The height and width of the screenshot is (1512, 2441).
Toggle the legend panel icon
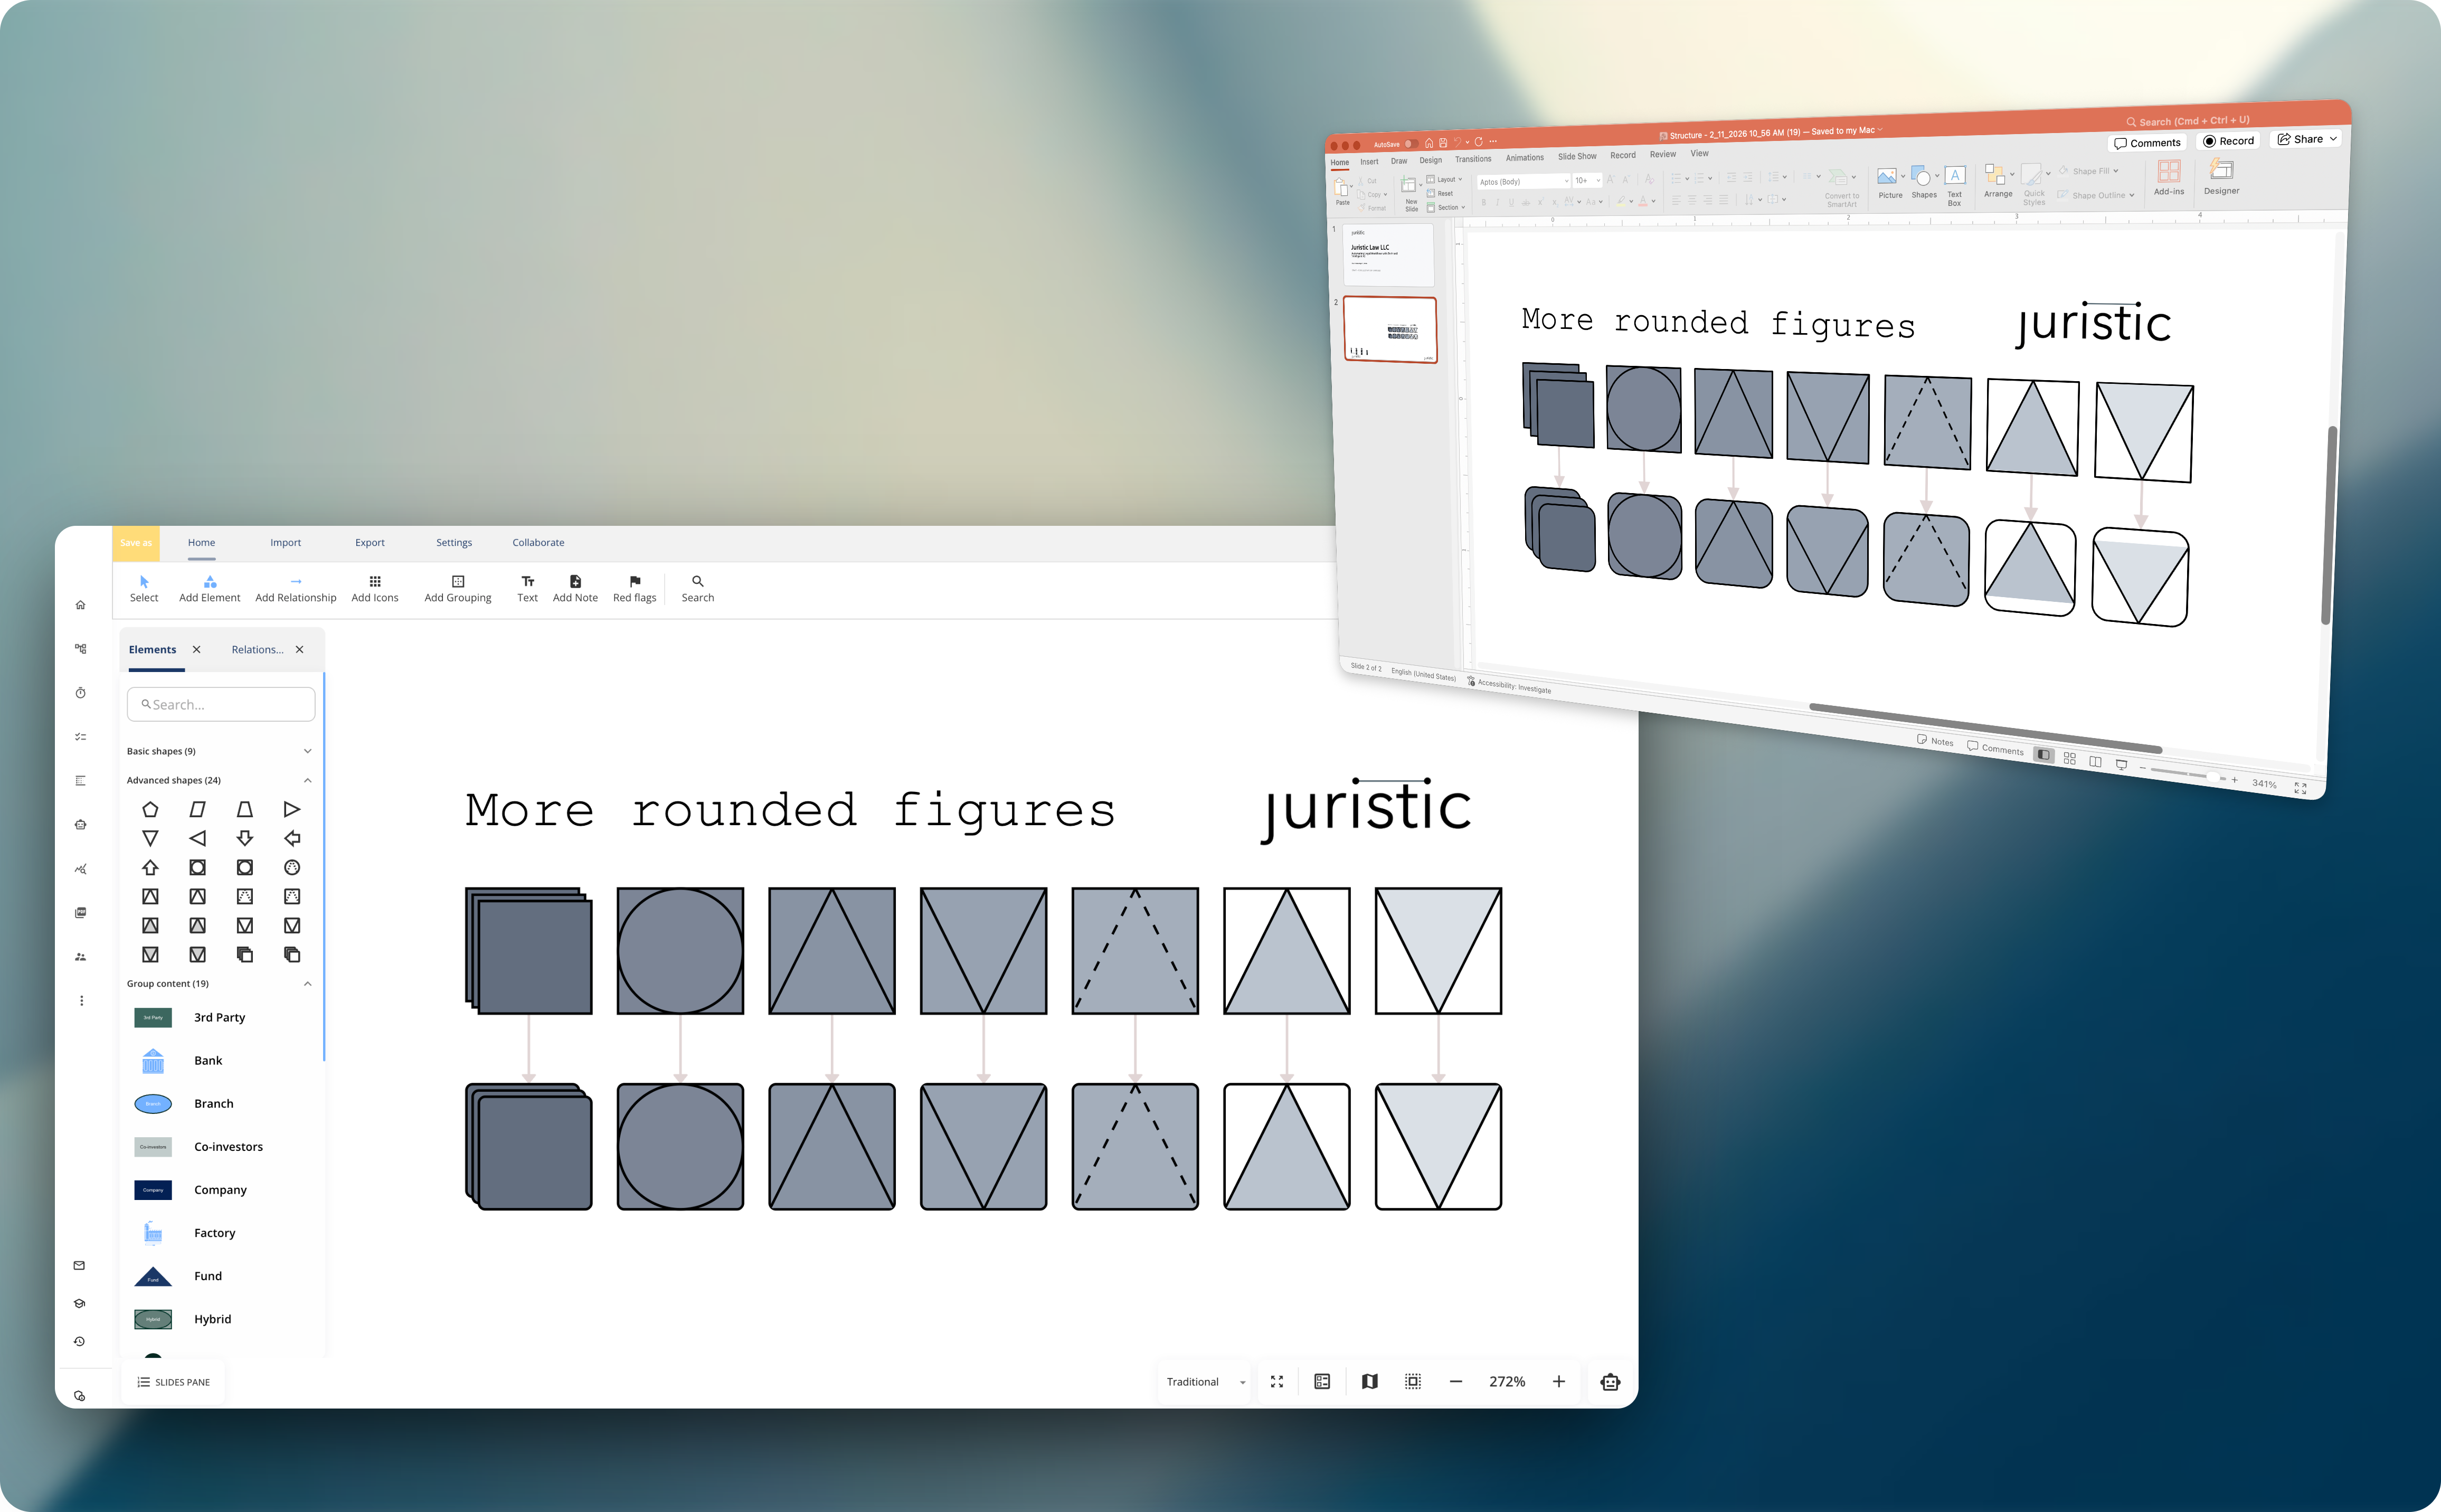[1321, 1381]
